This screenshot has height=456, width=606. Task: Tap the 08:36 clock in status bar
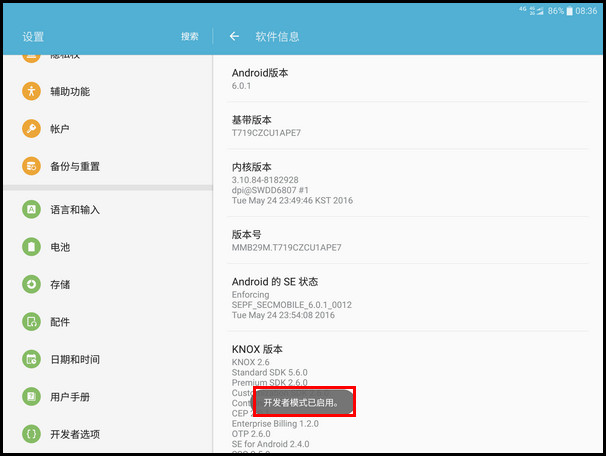pyautogui.click(x=586, y=11)
